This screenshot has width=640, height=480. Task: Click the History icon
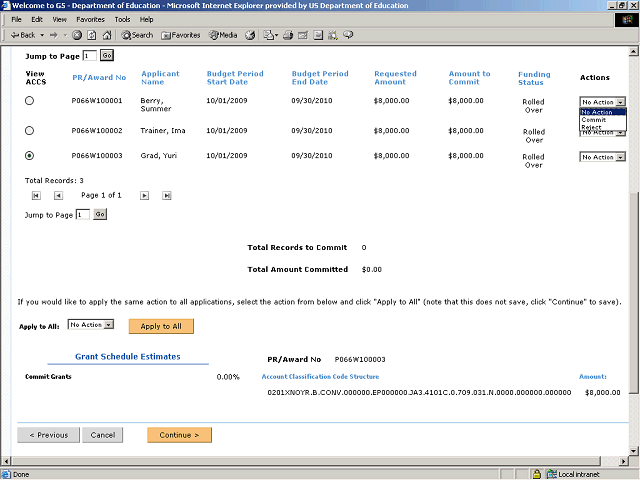pyautogui.click(x=250, y=35)
